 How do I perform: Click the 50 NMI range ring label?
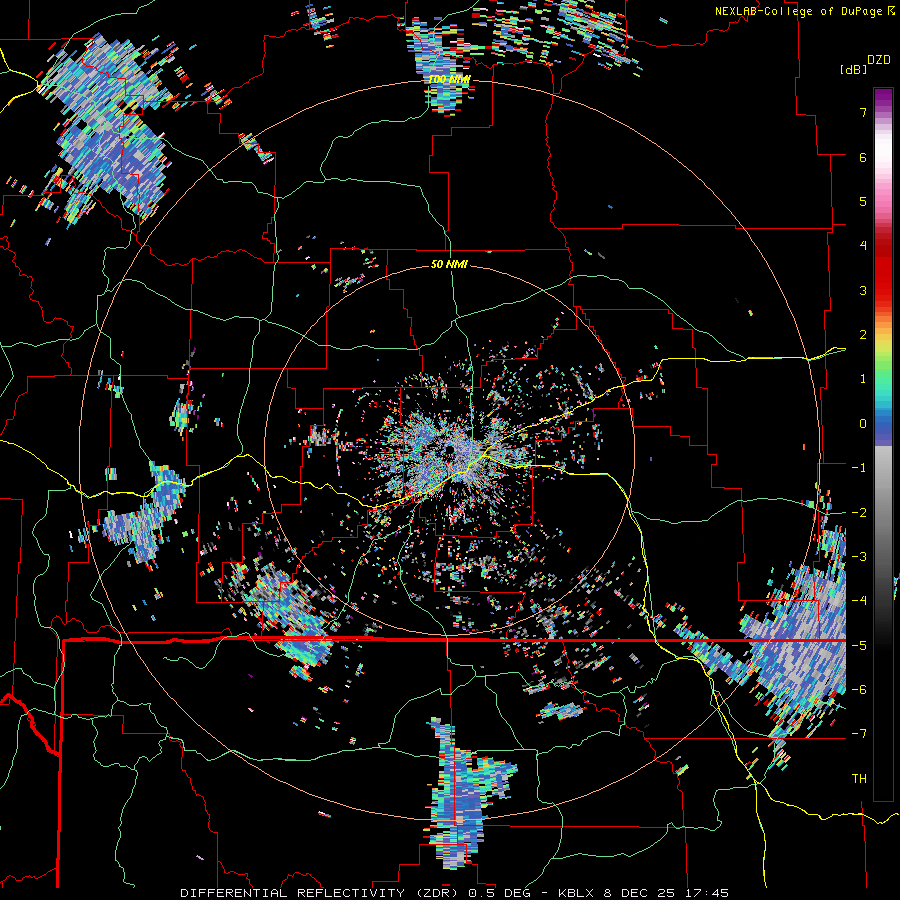449,264
